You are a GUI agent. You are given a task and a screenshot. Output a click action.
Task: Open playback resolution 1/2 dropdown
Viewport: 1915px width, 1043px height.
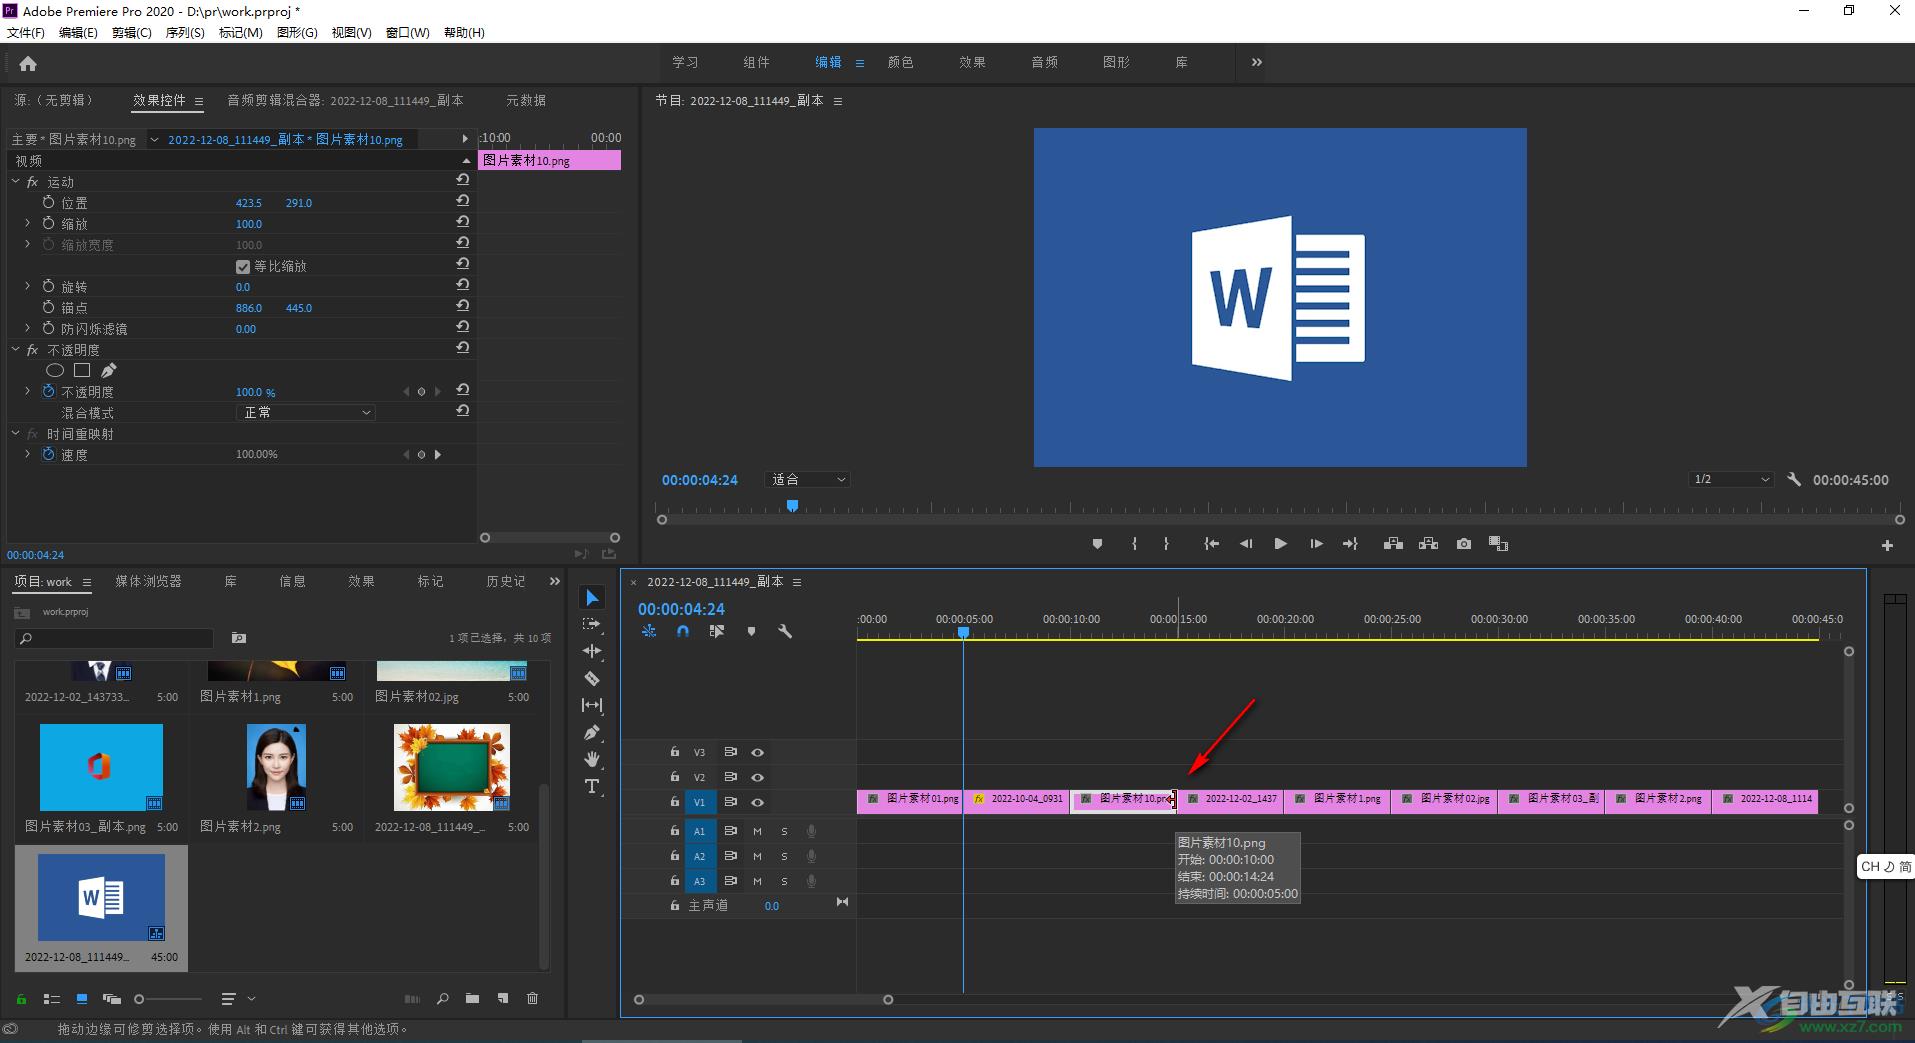point(1730,480)
